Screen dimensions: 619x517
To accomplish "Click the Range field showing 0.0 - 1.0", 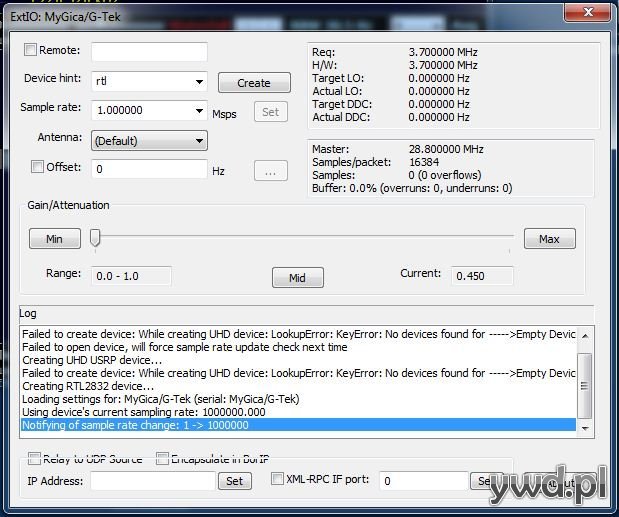I will pos(131,276).
